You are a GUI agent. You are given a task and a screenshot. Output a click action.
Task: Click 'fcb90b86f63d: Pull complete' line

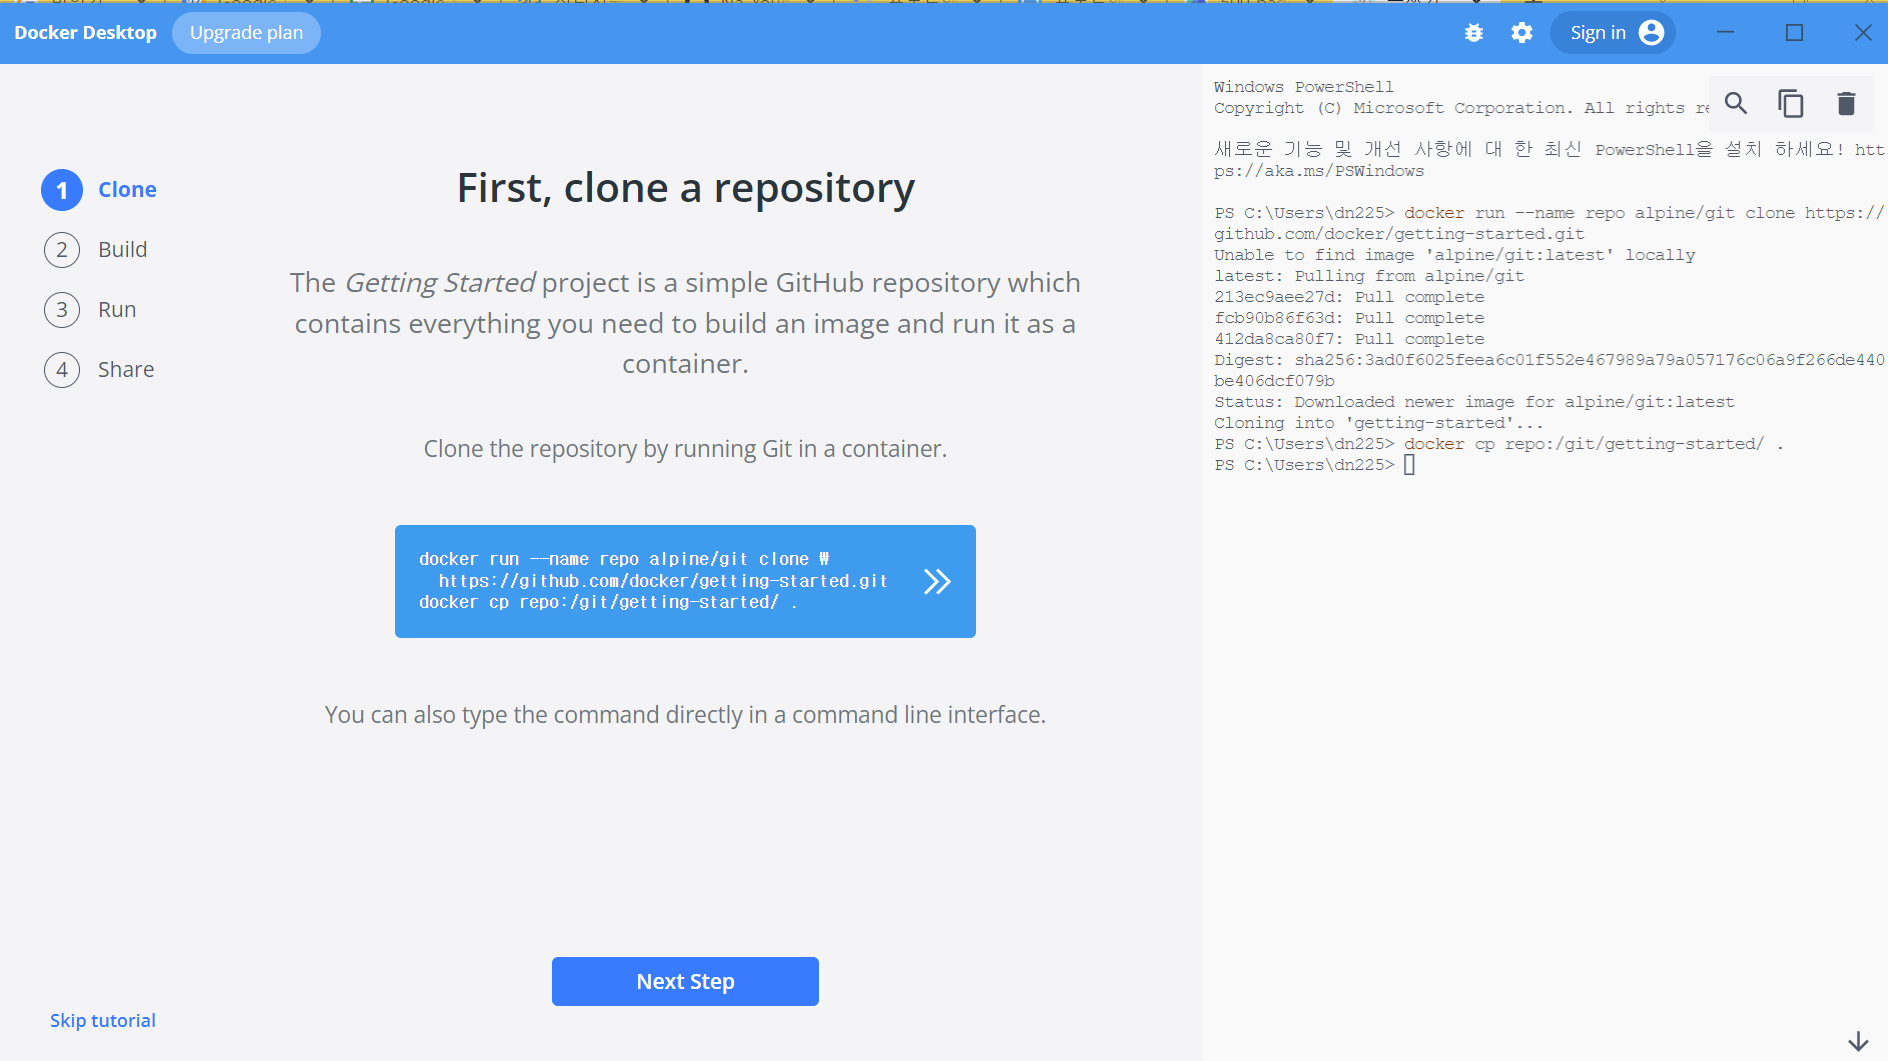tap(1349, 318)
